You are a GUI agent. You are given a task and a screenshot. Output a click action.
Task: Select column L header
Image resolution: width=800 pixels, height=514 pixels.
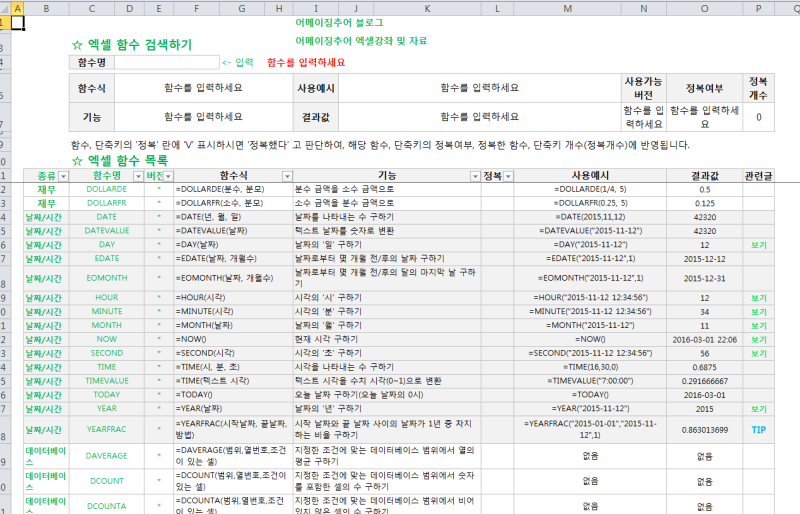click(x=497, y=8)
